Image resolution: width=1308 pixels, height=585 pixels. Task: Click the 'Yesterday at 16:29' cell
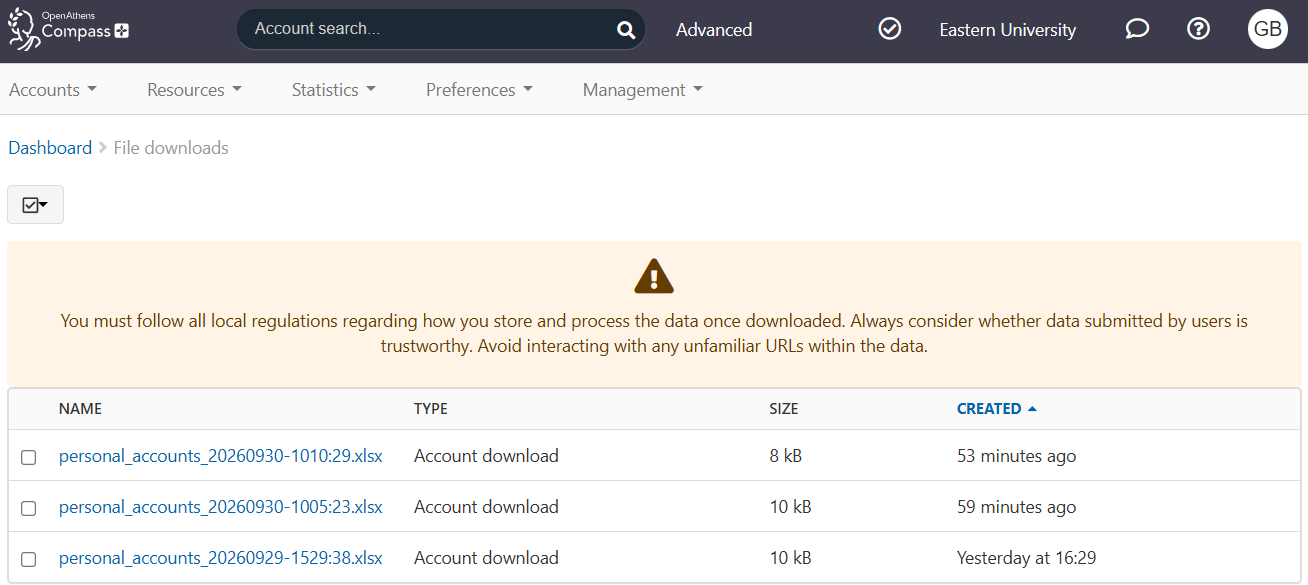[x=1027, y=558]
